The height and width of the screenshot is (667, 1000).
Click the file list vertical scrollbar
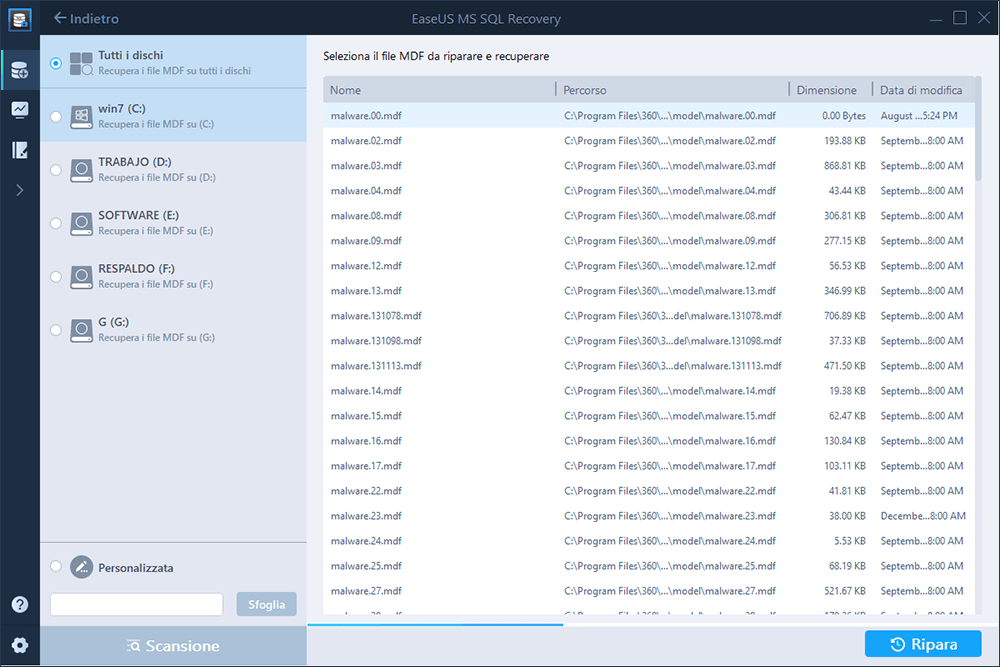point(978,129)
